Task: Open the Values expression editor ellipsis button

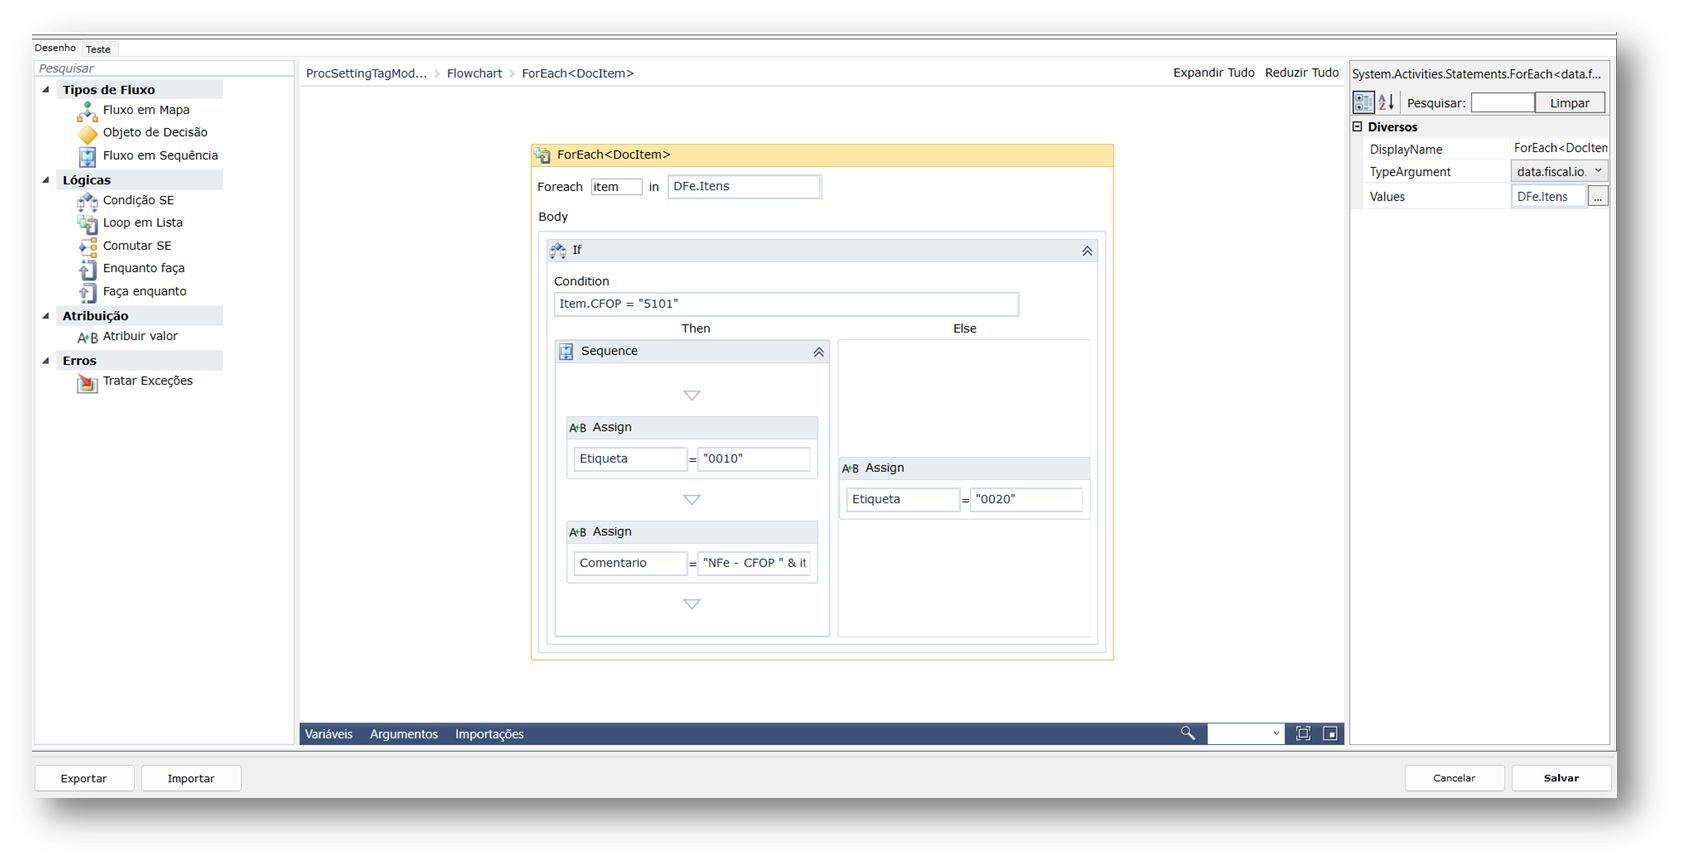Action: 1598,197
